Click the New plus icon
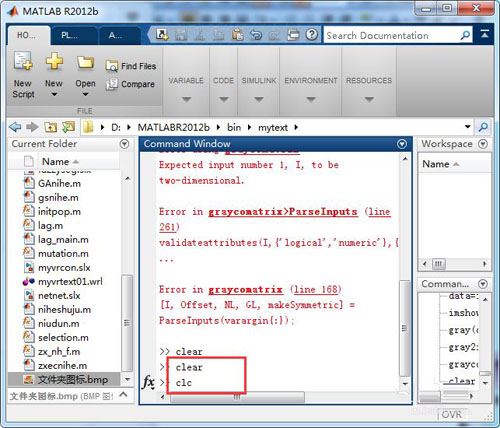Image resolution: width=500 pixels, height=428 pixels. [54, 61]
